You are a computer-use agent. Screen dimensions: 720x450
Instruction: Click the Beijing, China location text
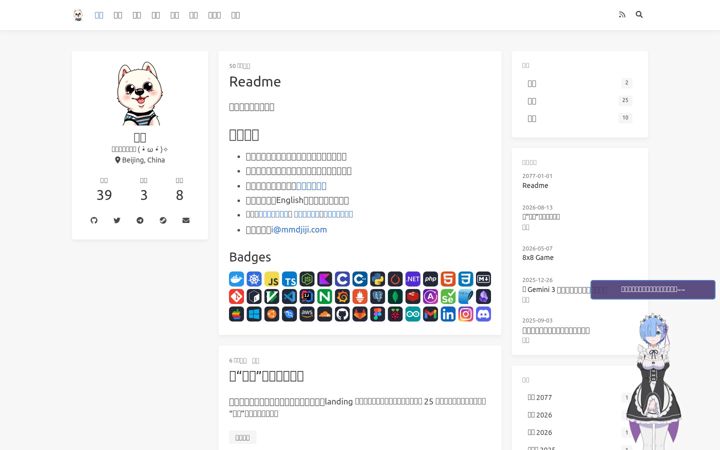coord(140,160)
